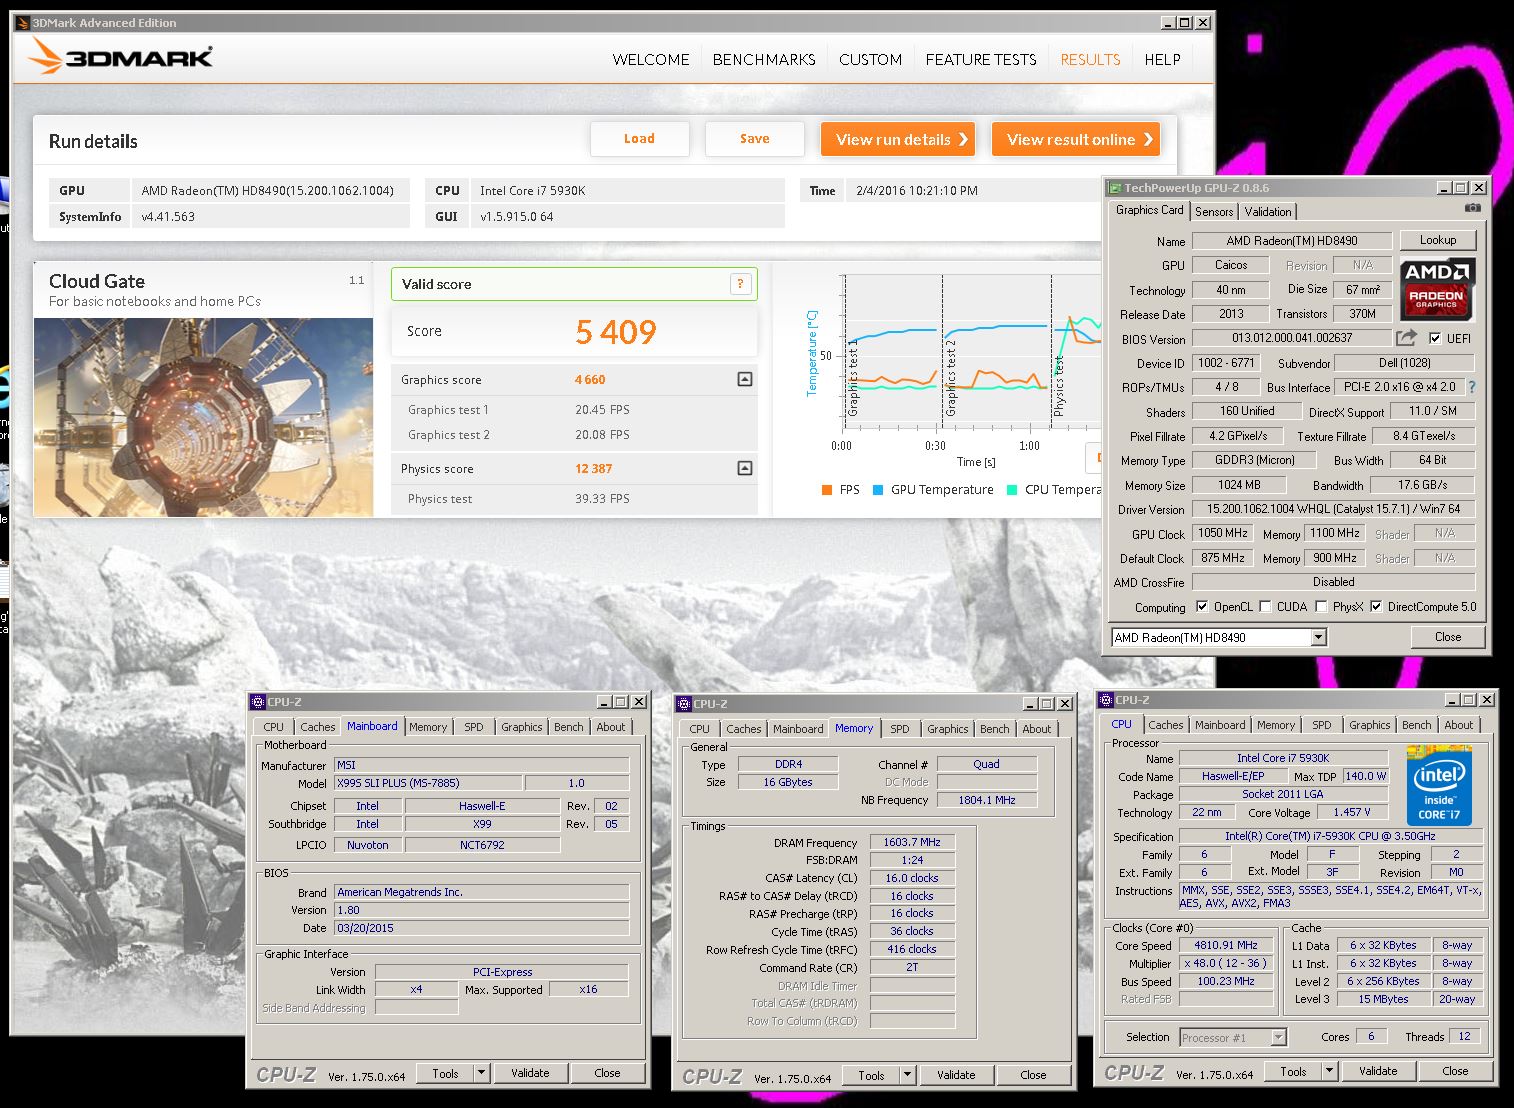Image resolution: width=1514 pixels, height=1108 pixels.
Task: Click the DRAM Frequency value 1603.7 MHz
Action: 912,843
